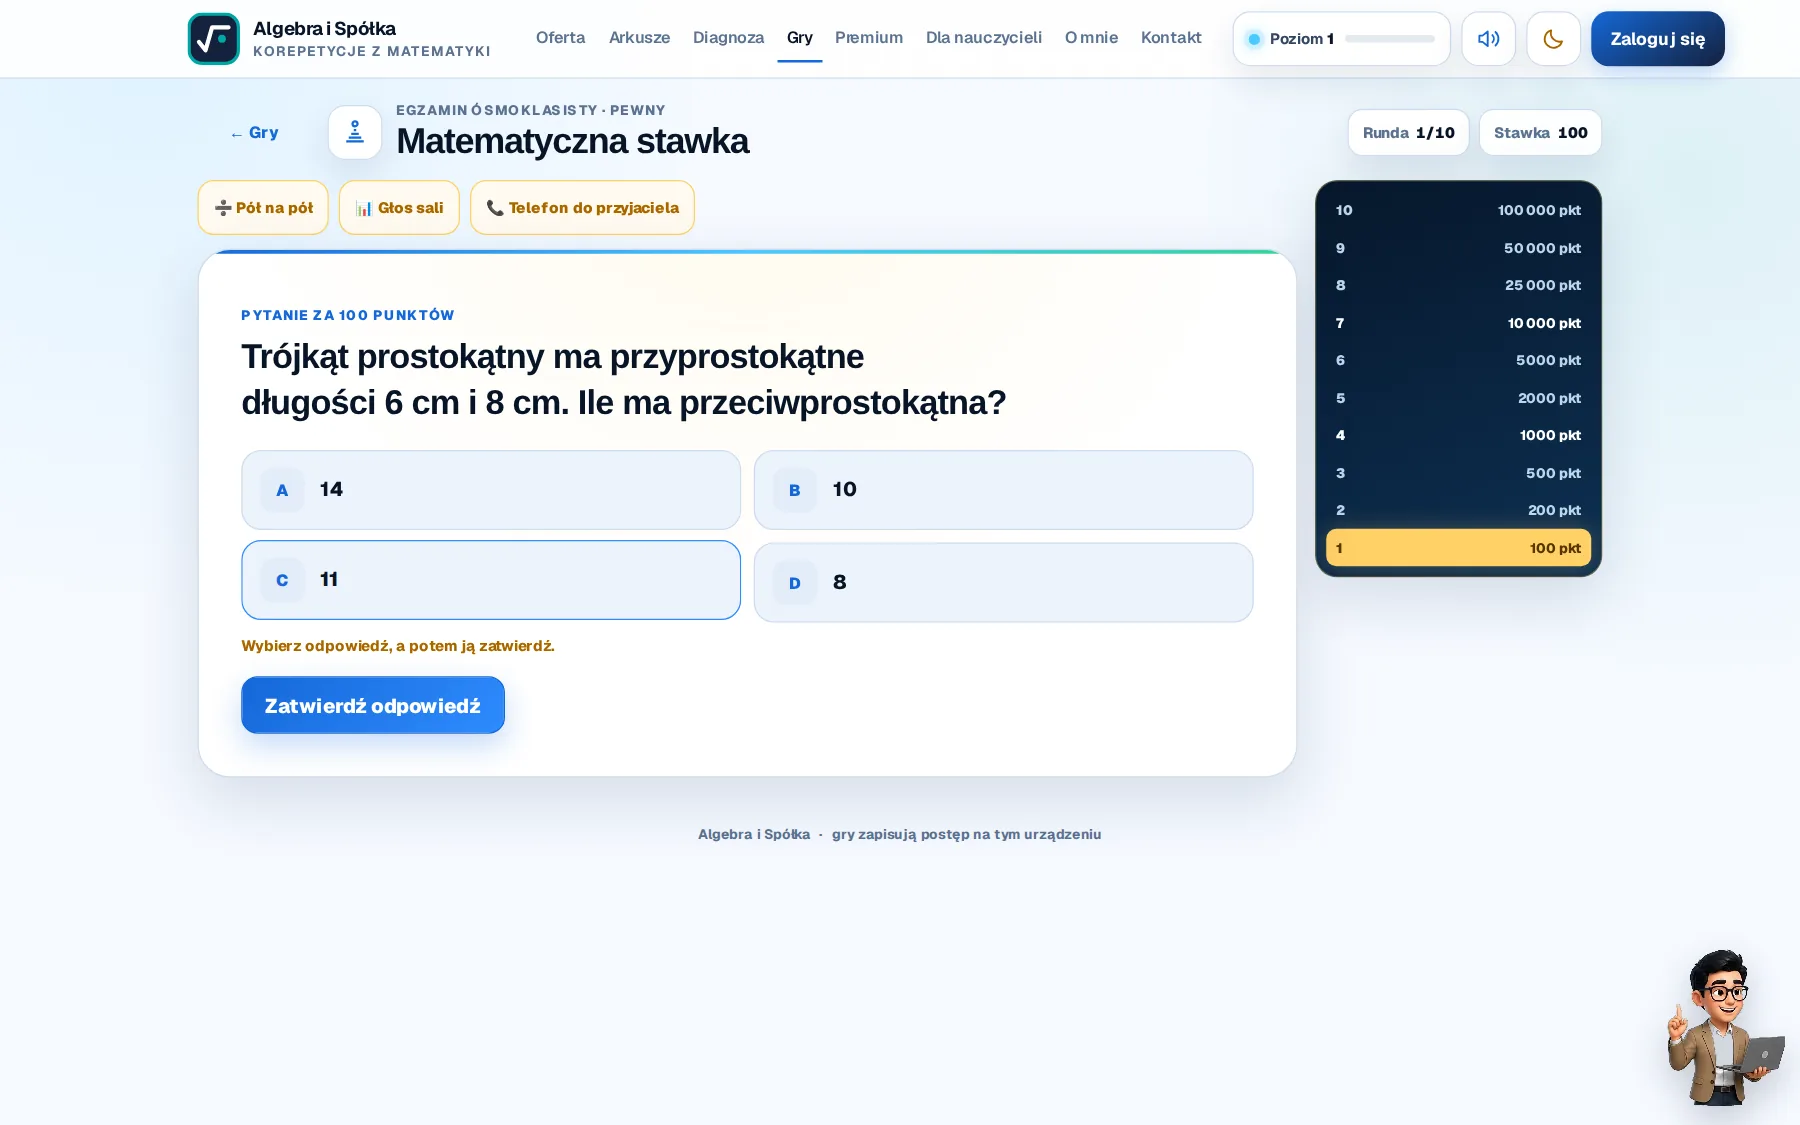This screenshot has height=1125, width=1800.
Task: Click the Korepetycje z matematyki tagline
Action: [372, 51]
